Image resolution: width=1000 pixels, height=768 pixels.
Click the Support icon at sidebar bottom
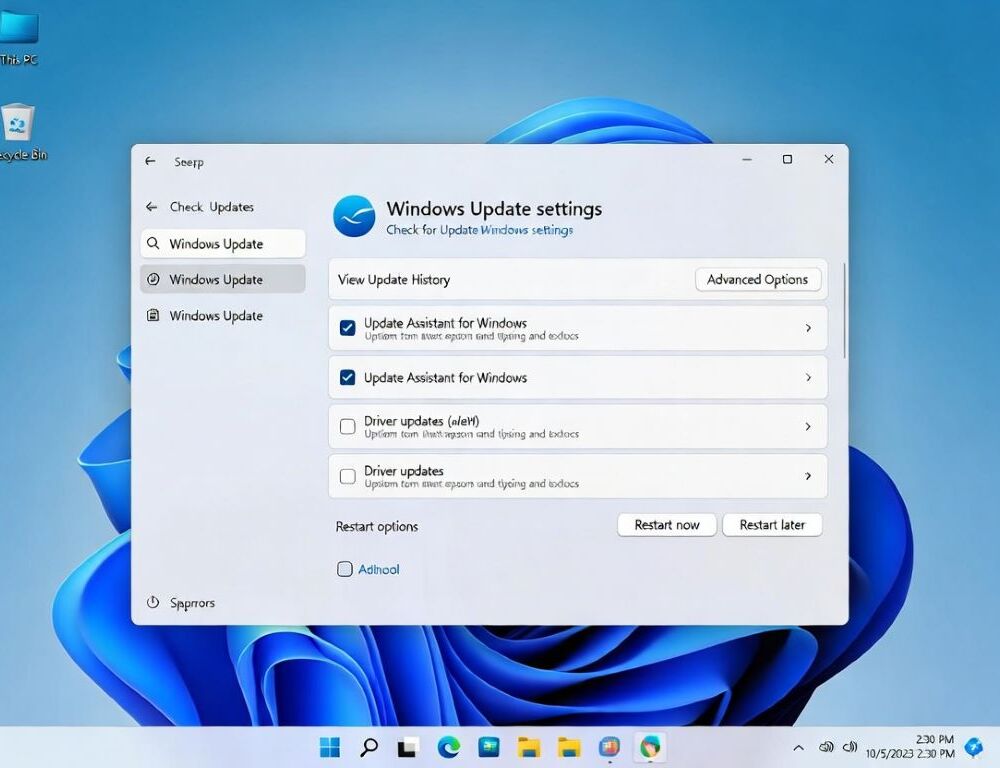tap(152, 602)
